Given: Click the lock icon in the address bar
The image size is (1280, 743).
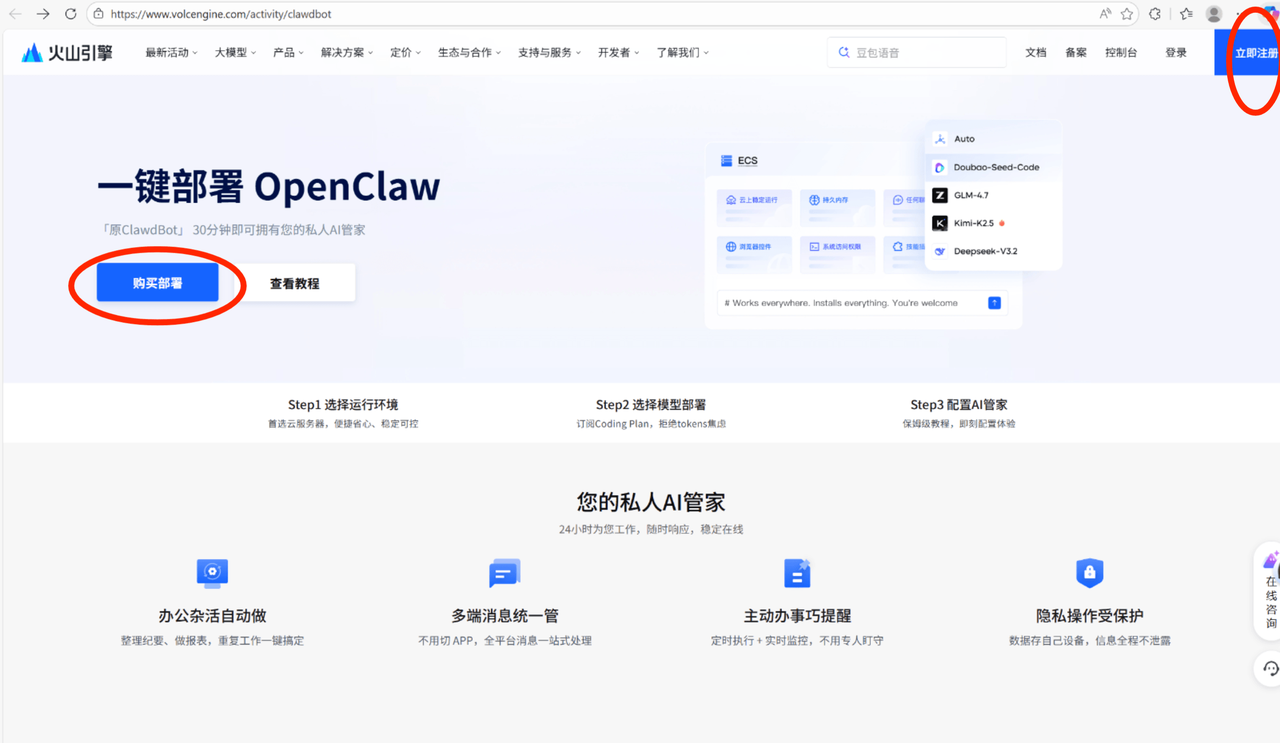Looking at the screenshot, I should click(98, 14).
